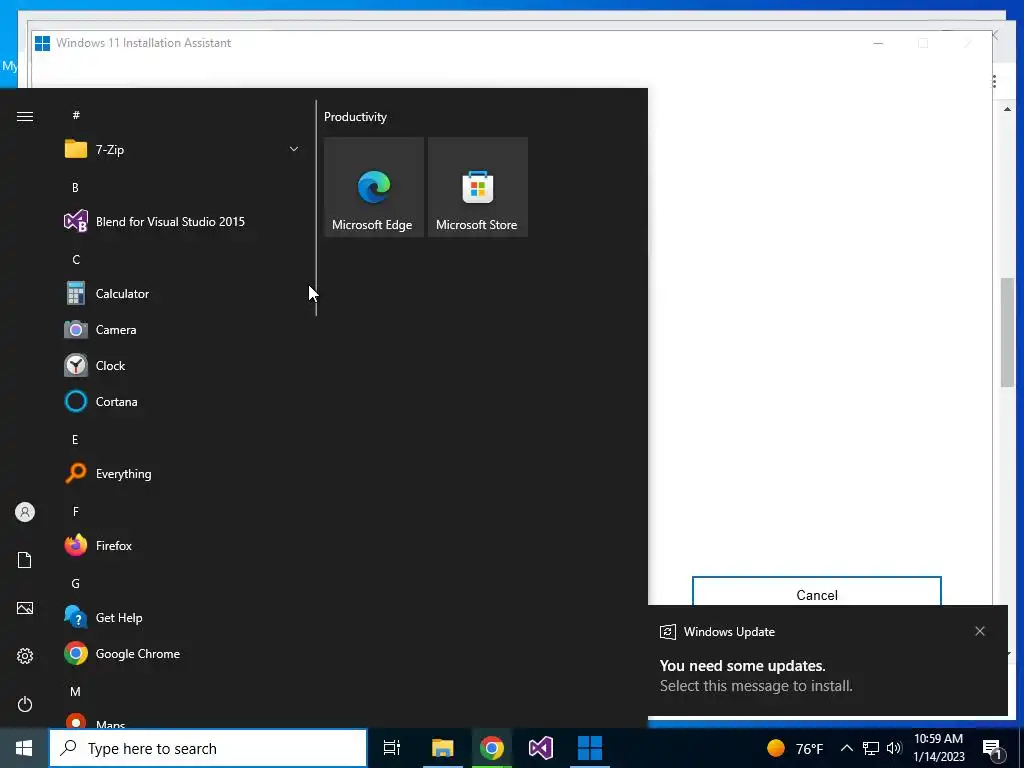Image resolution: width=1024 pixels, height=768 pixels.
Task: Click the Productivity group title
Action: [x=355, y=117]
